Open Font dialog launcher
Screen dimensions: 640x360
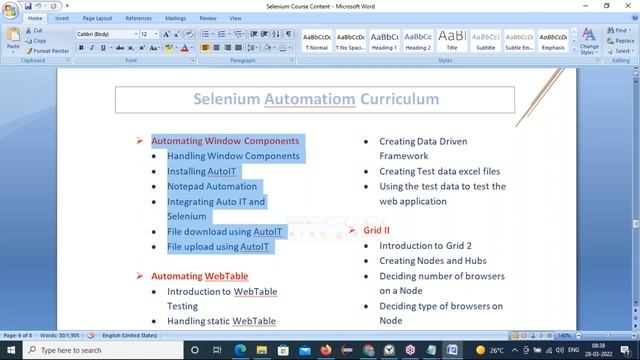point(193,60)
